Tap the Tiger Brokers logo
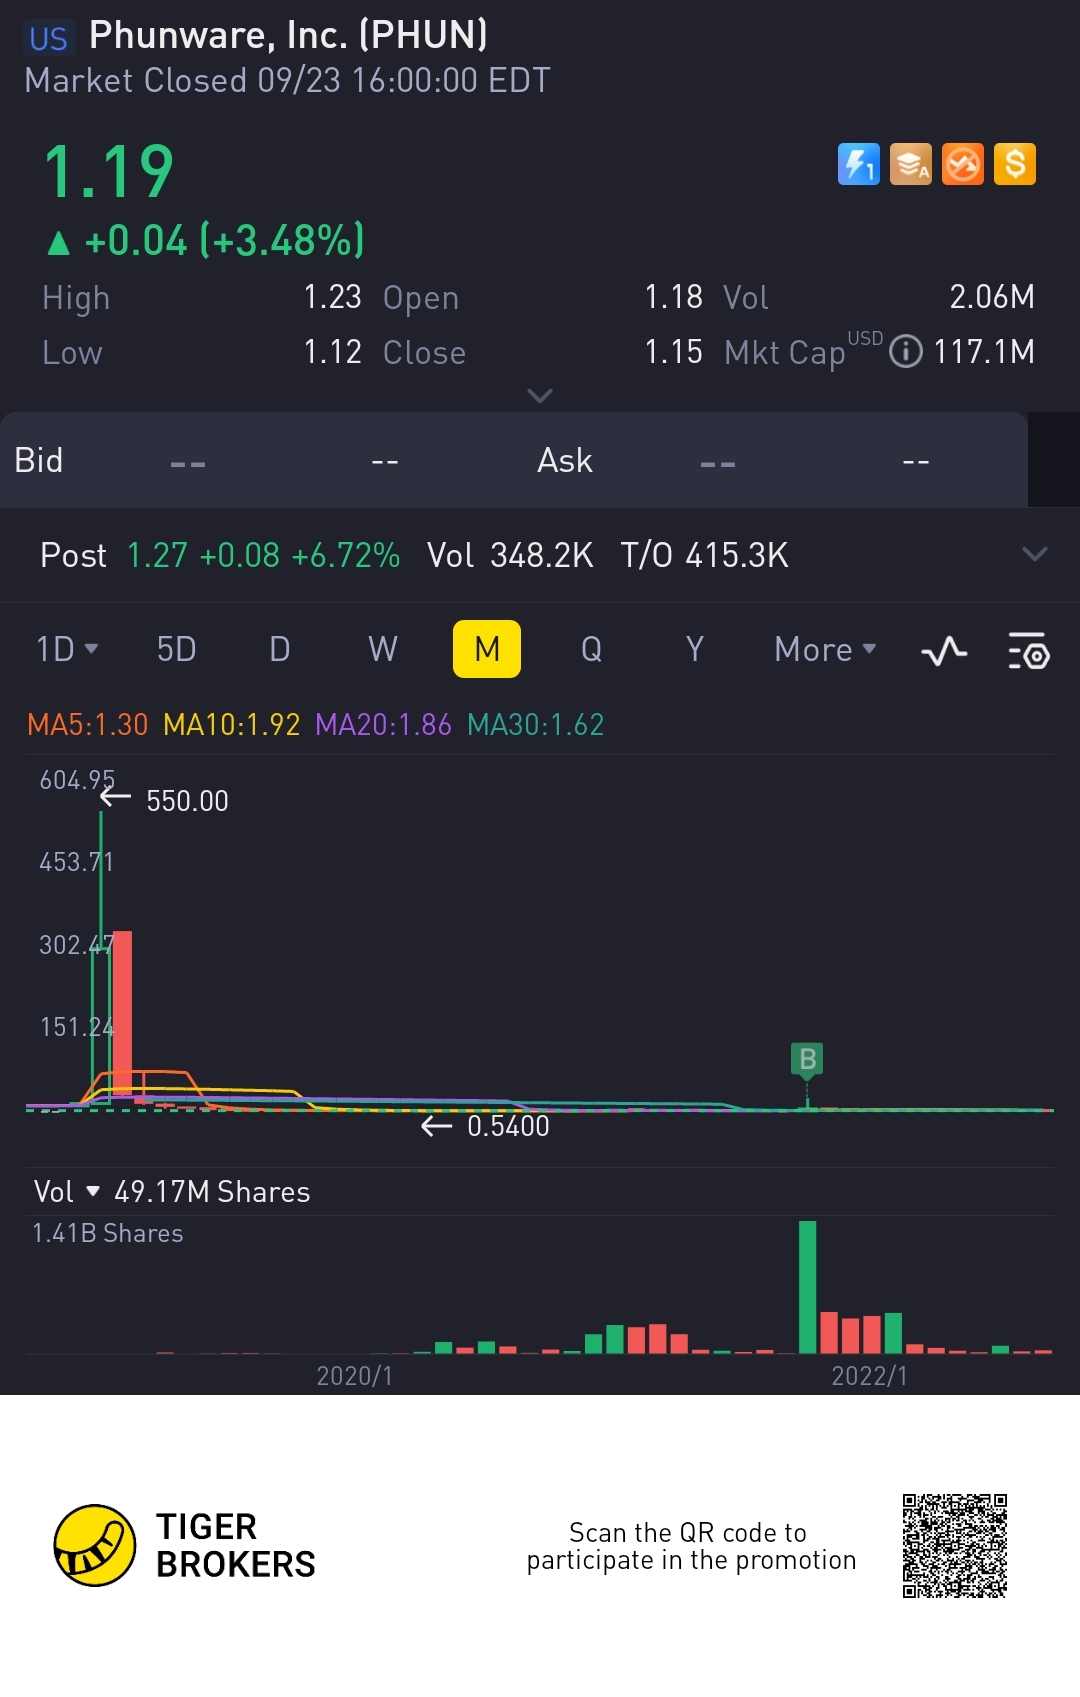 click(x=185, y=1545)
